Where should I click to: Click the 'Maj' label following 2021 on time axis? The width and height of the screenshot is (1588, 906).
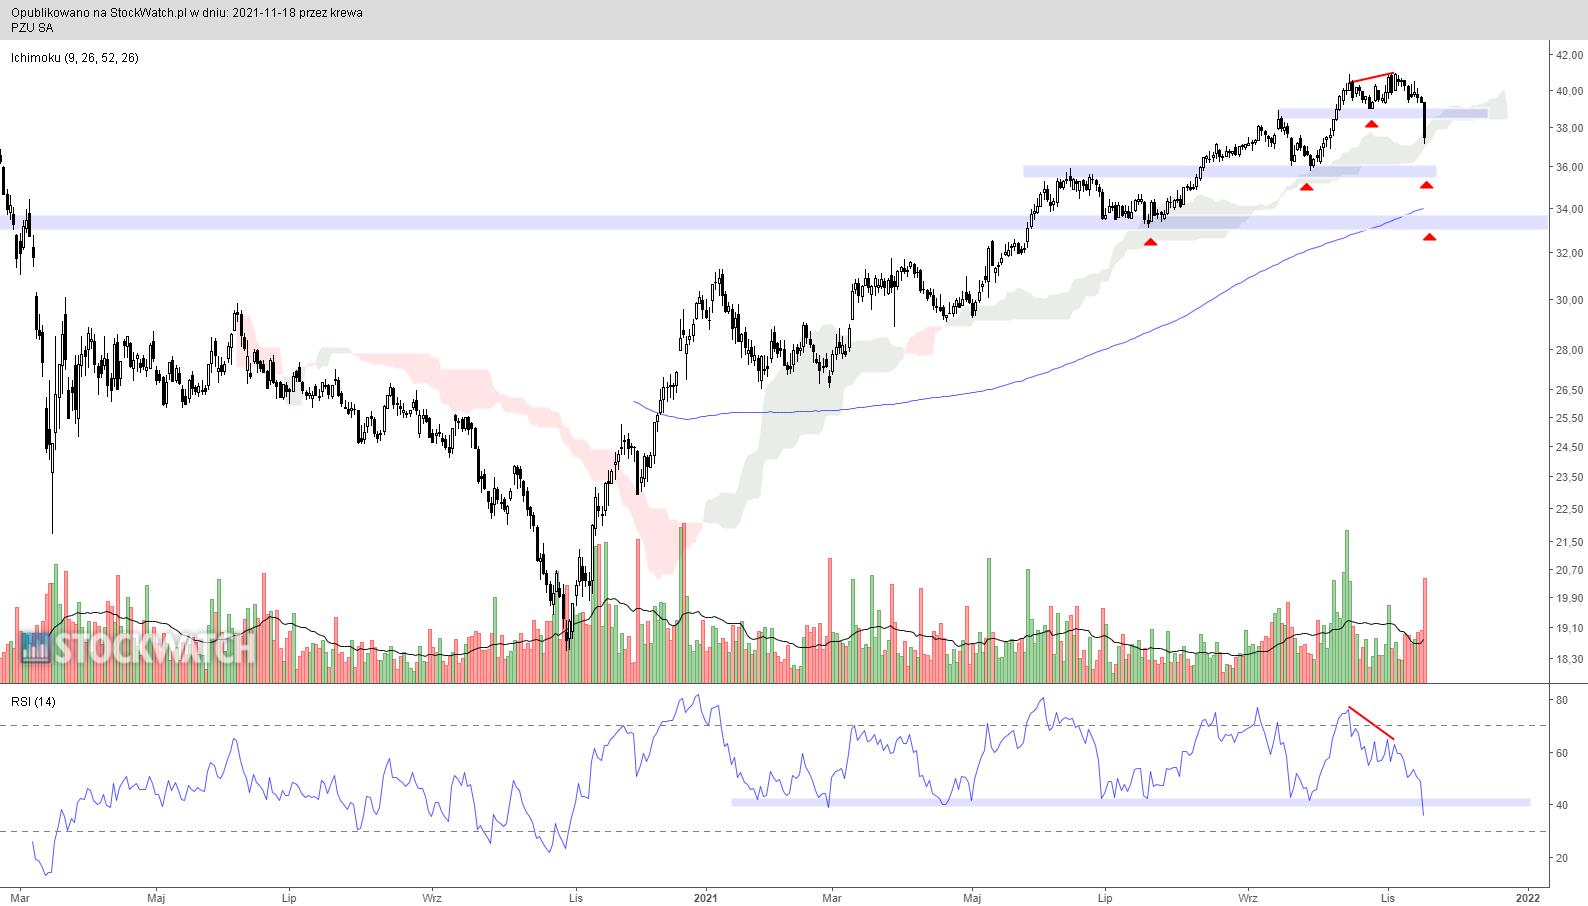(x=972, y=897)
